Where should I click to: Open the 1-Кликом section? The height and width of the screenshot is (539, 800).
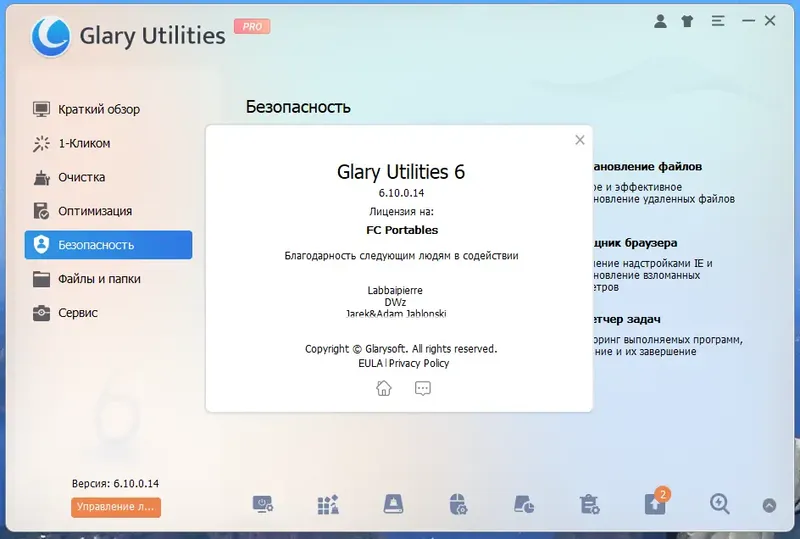pyautogui.click(x=108, y=143)
